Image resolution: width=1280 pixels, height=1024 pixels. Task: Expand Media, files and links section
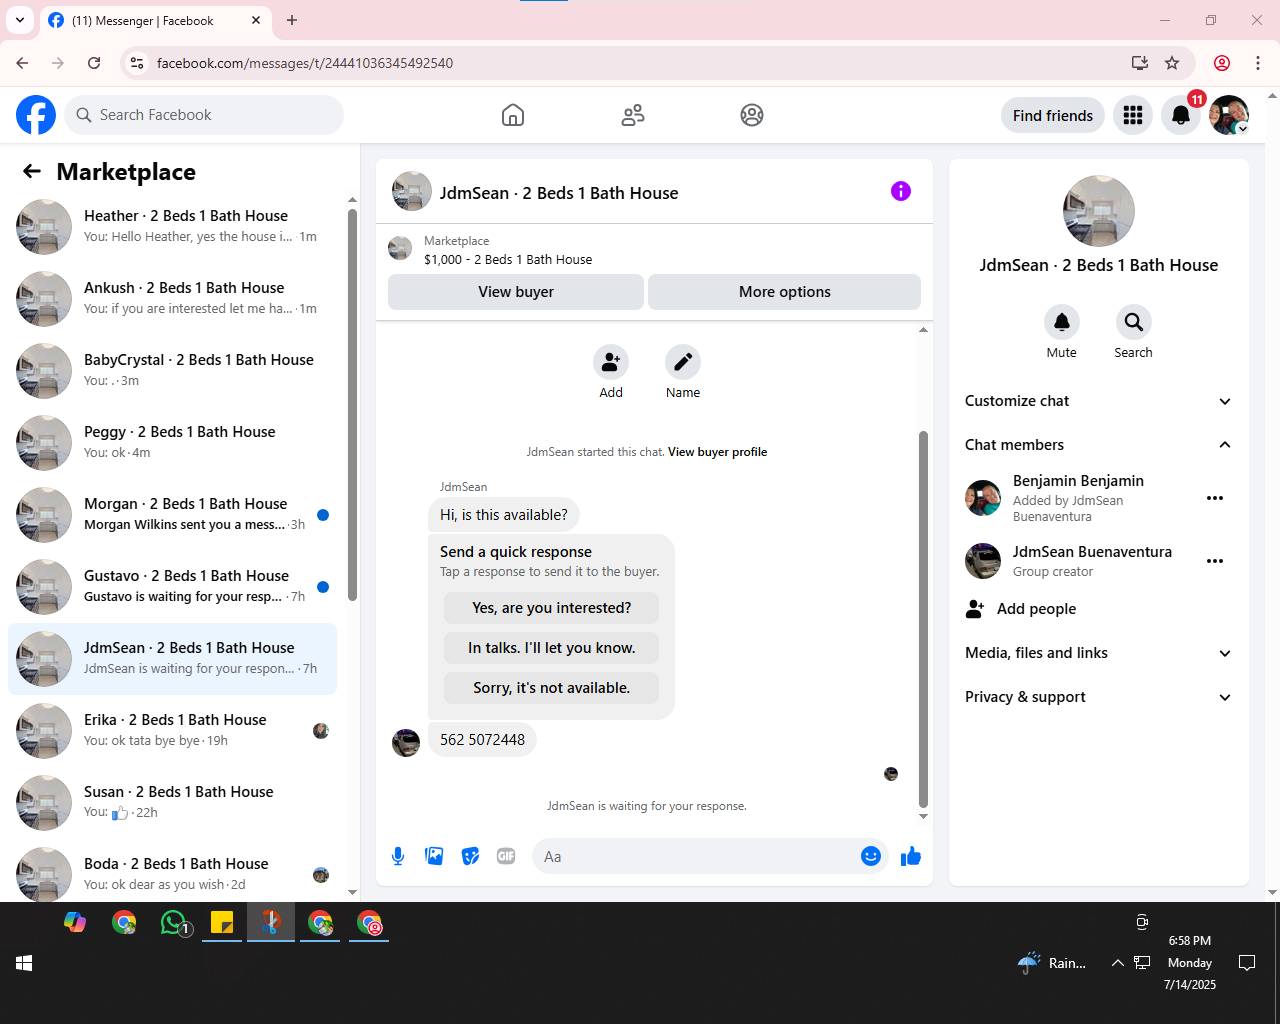click(x=1098, y=653)
